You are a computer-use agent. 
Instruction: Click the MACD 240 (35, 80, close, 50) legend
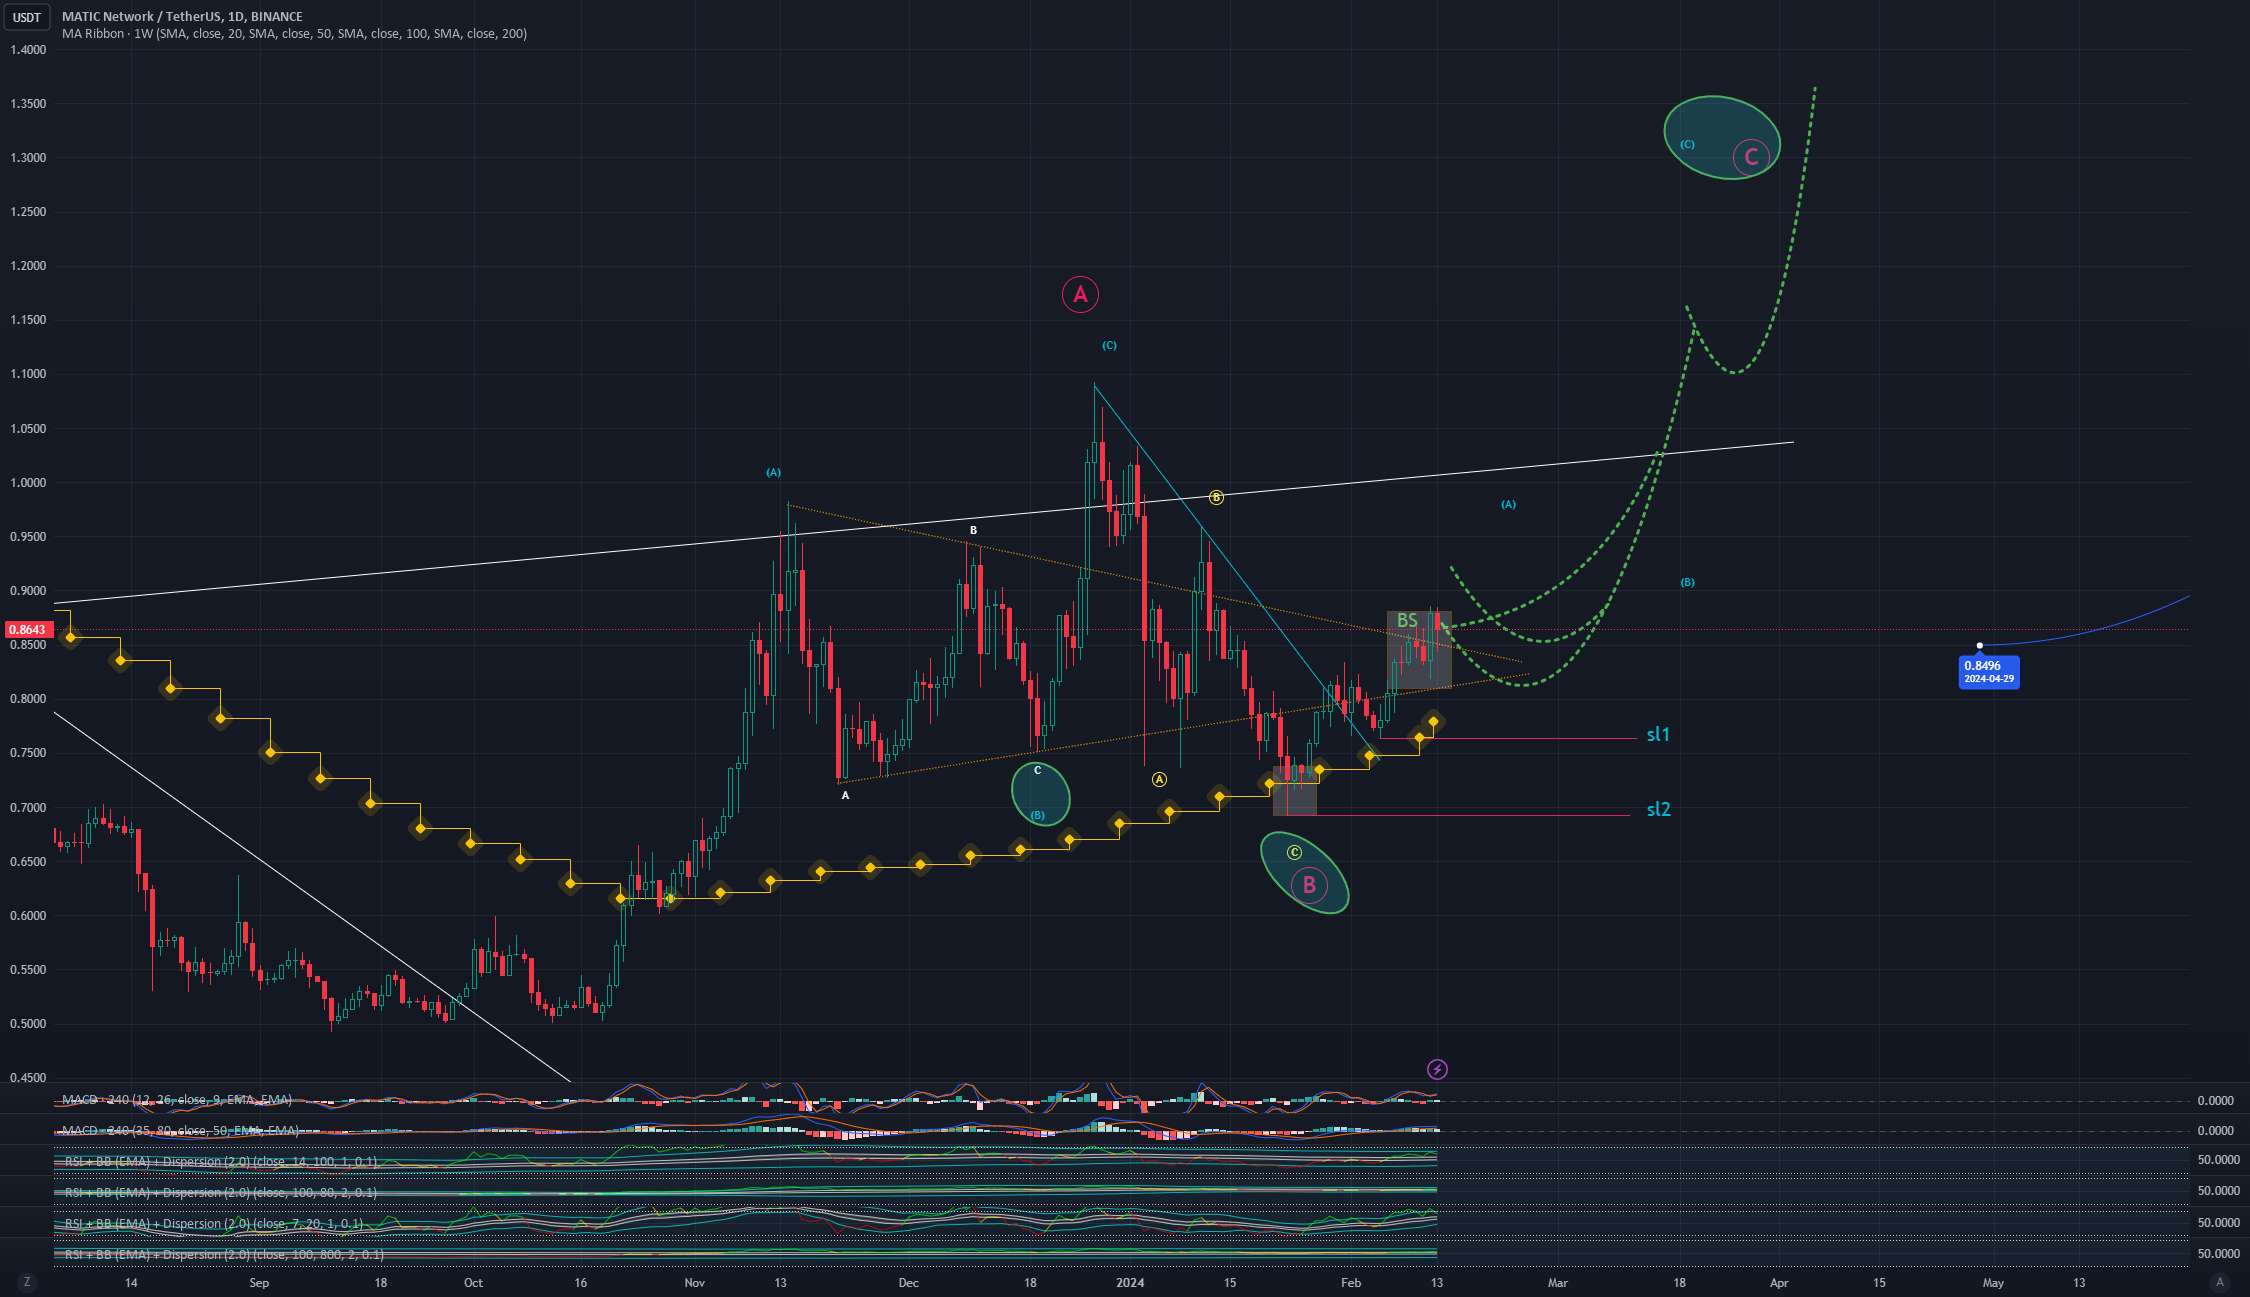tap(180, 1131)
